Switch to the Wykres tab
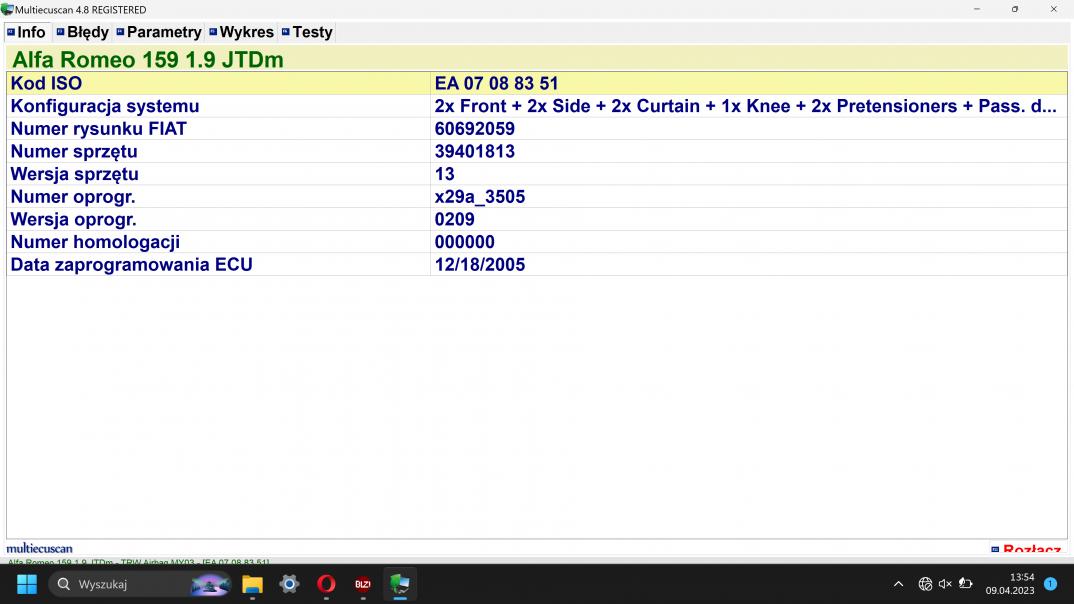 (x=242, y=32)
